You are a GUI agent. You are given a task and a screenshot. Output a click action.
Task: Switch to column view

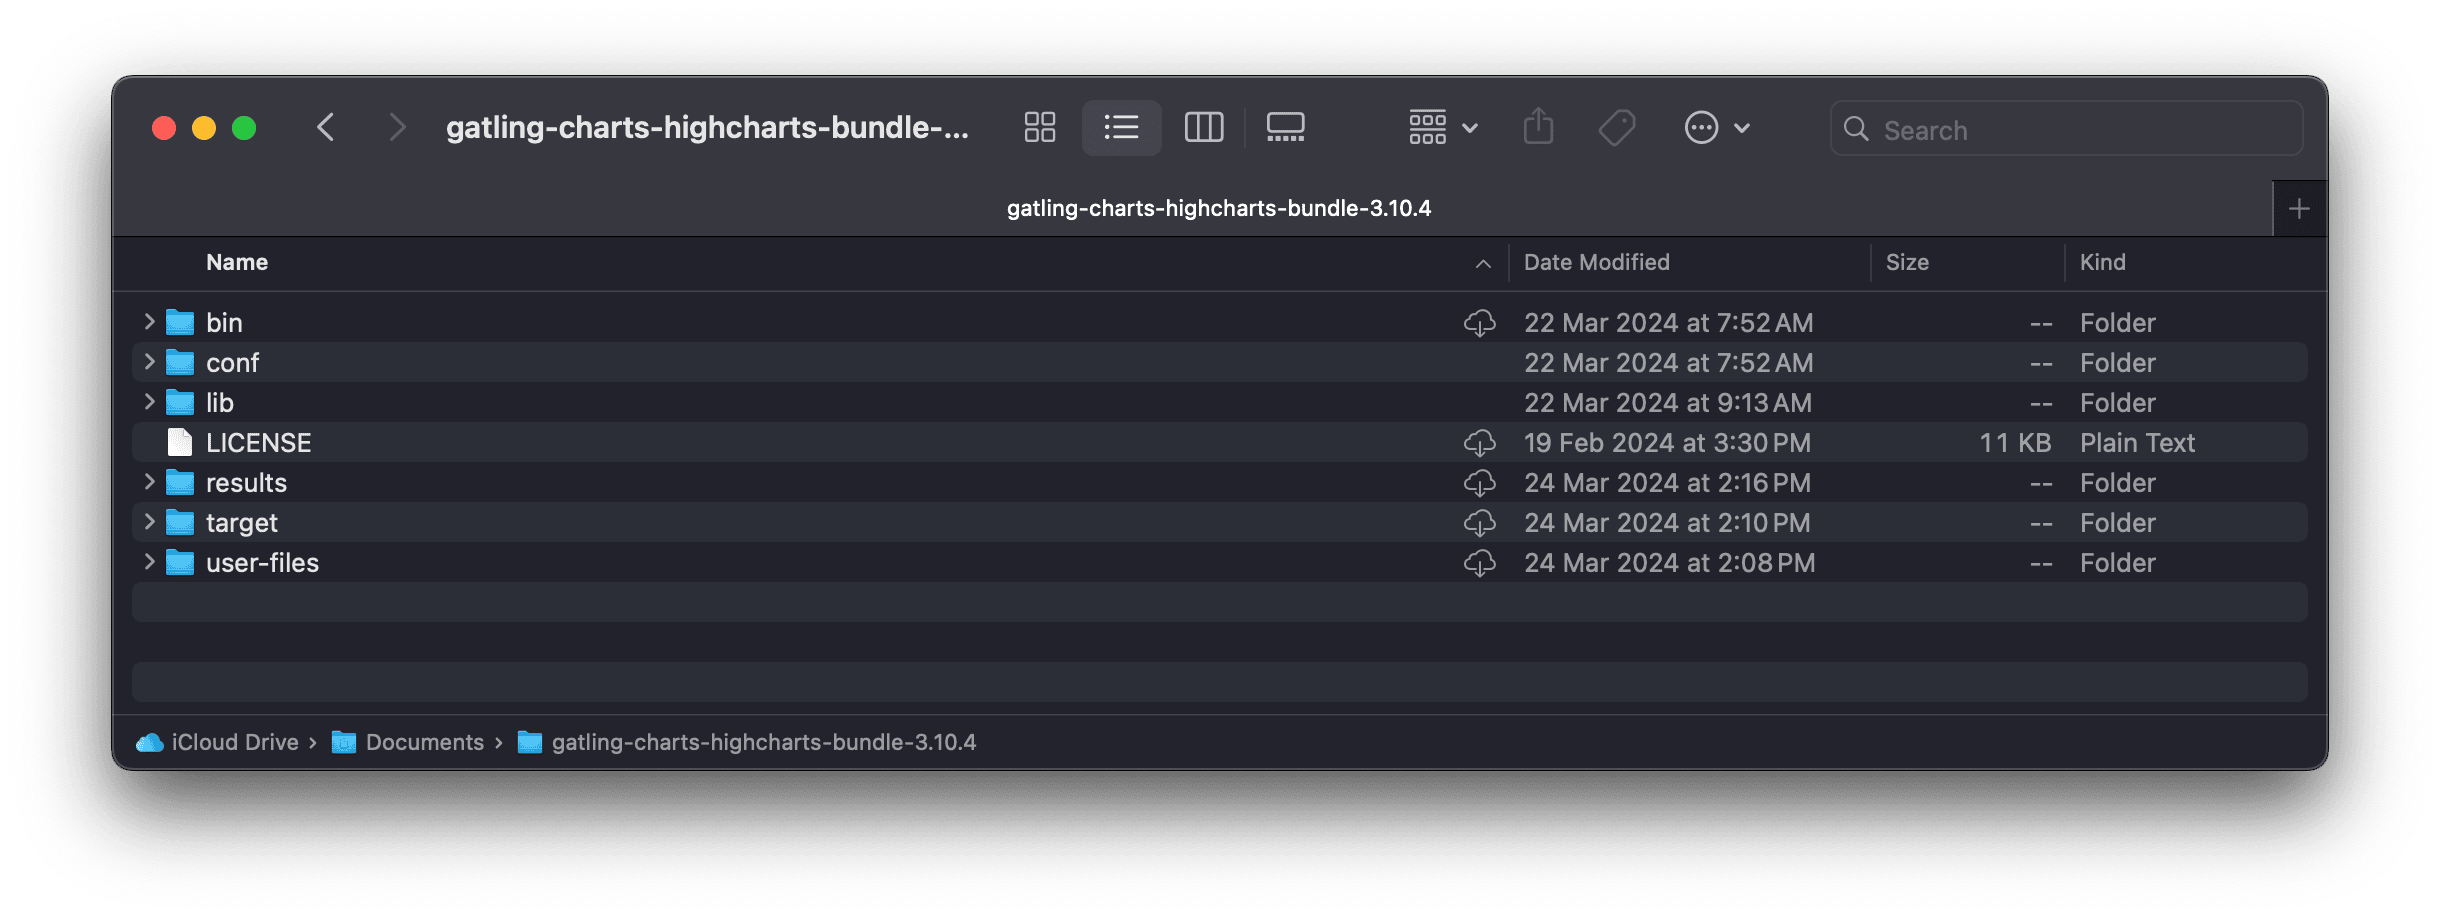pyautogui.click(x=1204, y=128)
